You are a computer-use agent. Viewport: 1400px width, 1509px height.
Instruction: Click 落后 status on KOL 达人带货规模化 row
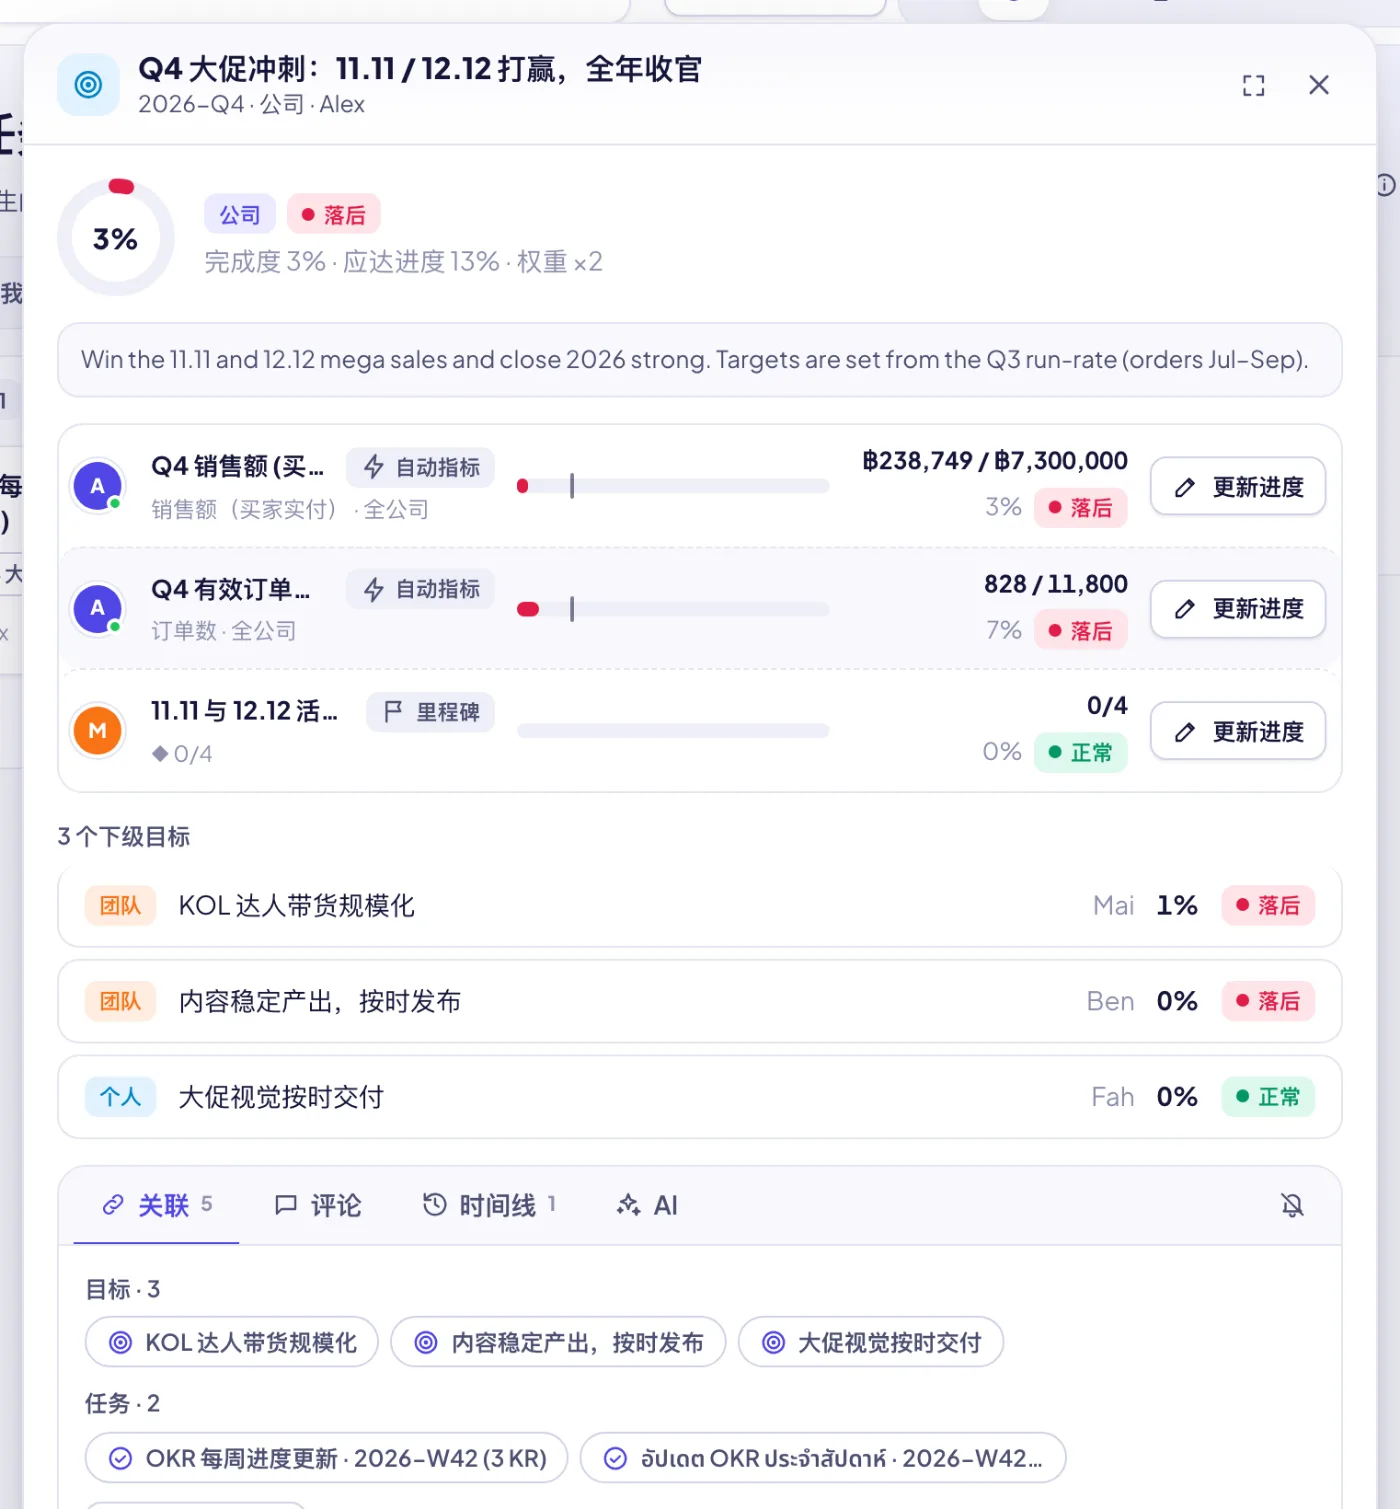coord(1268,905)
